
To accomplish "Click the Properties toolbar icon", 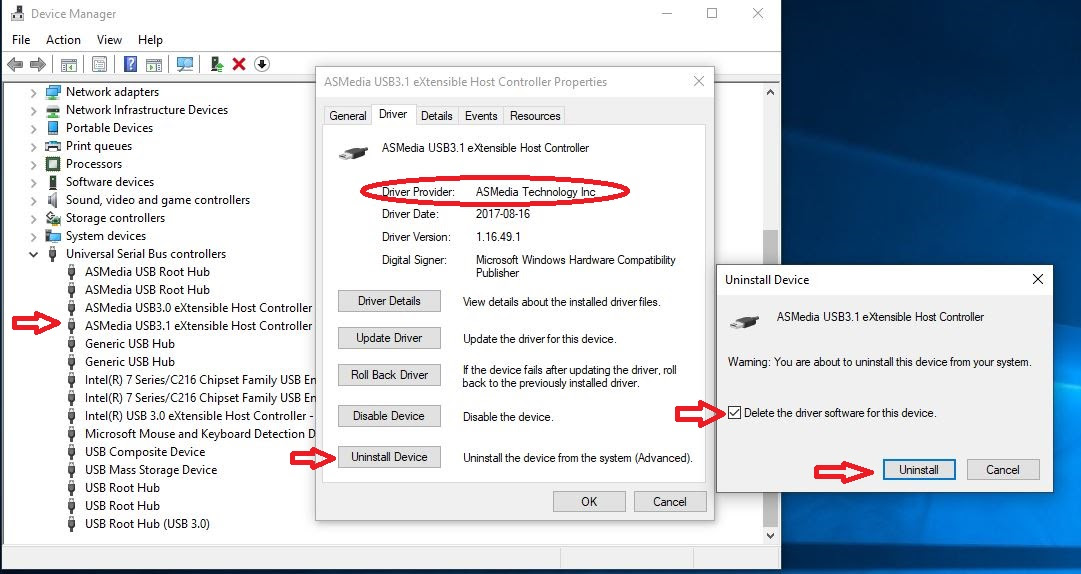I will [99, 65].
